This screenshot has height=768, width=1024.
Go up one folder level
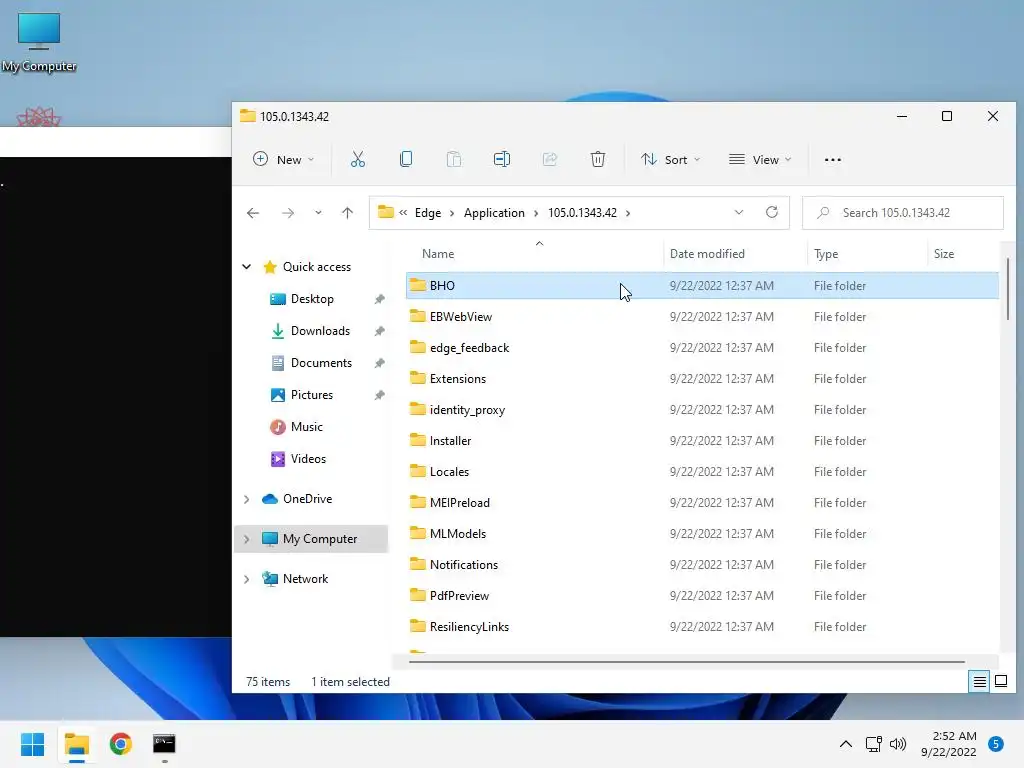click(x=347, y=213)
